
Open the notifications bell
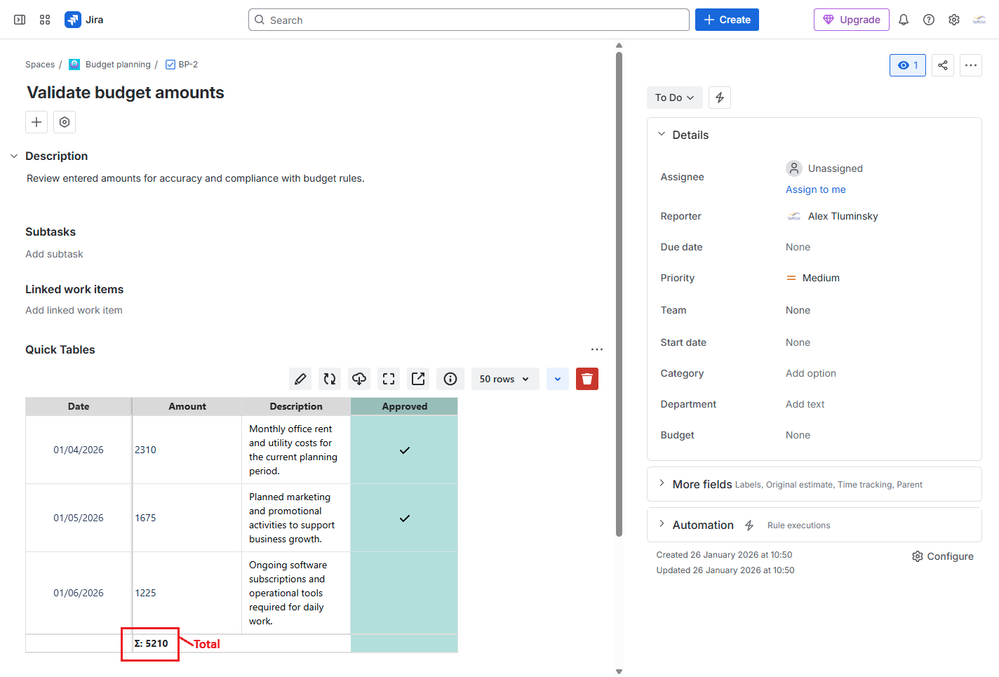click(903, 20)
